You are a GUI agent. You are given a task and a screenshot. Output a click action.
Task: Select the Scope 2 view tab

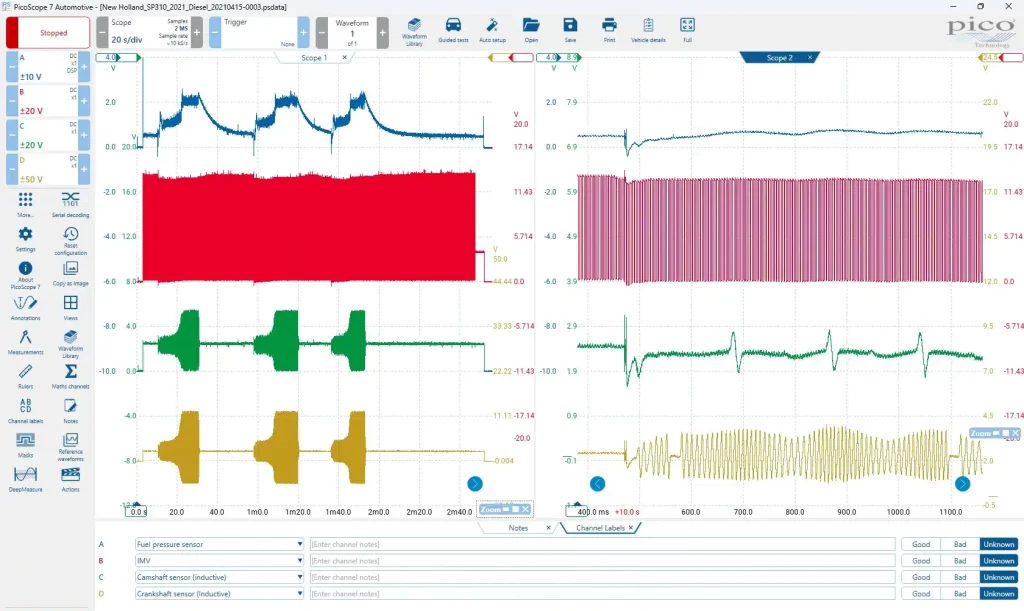[779, 58]
